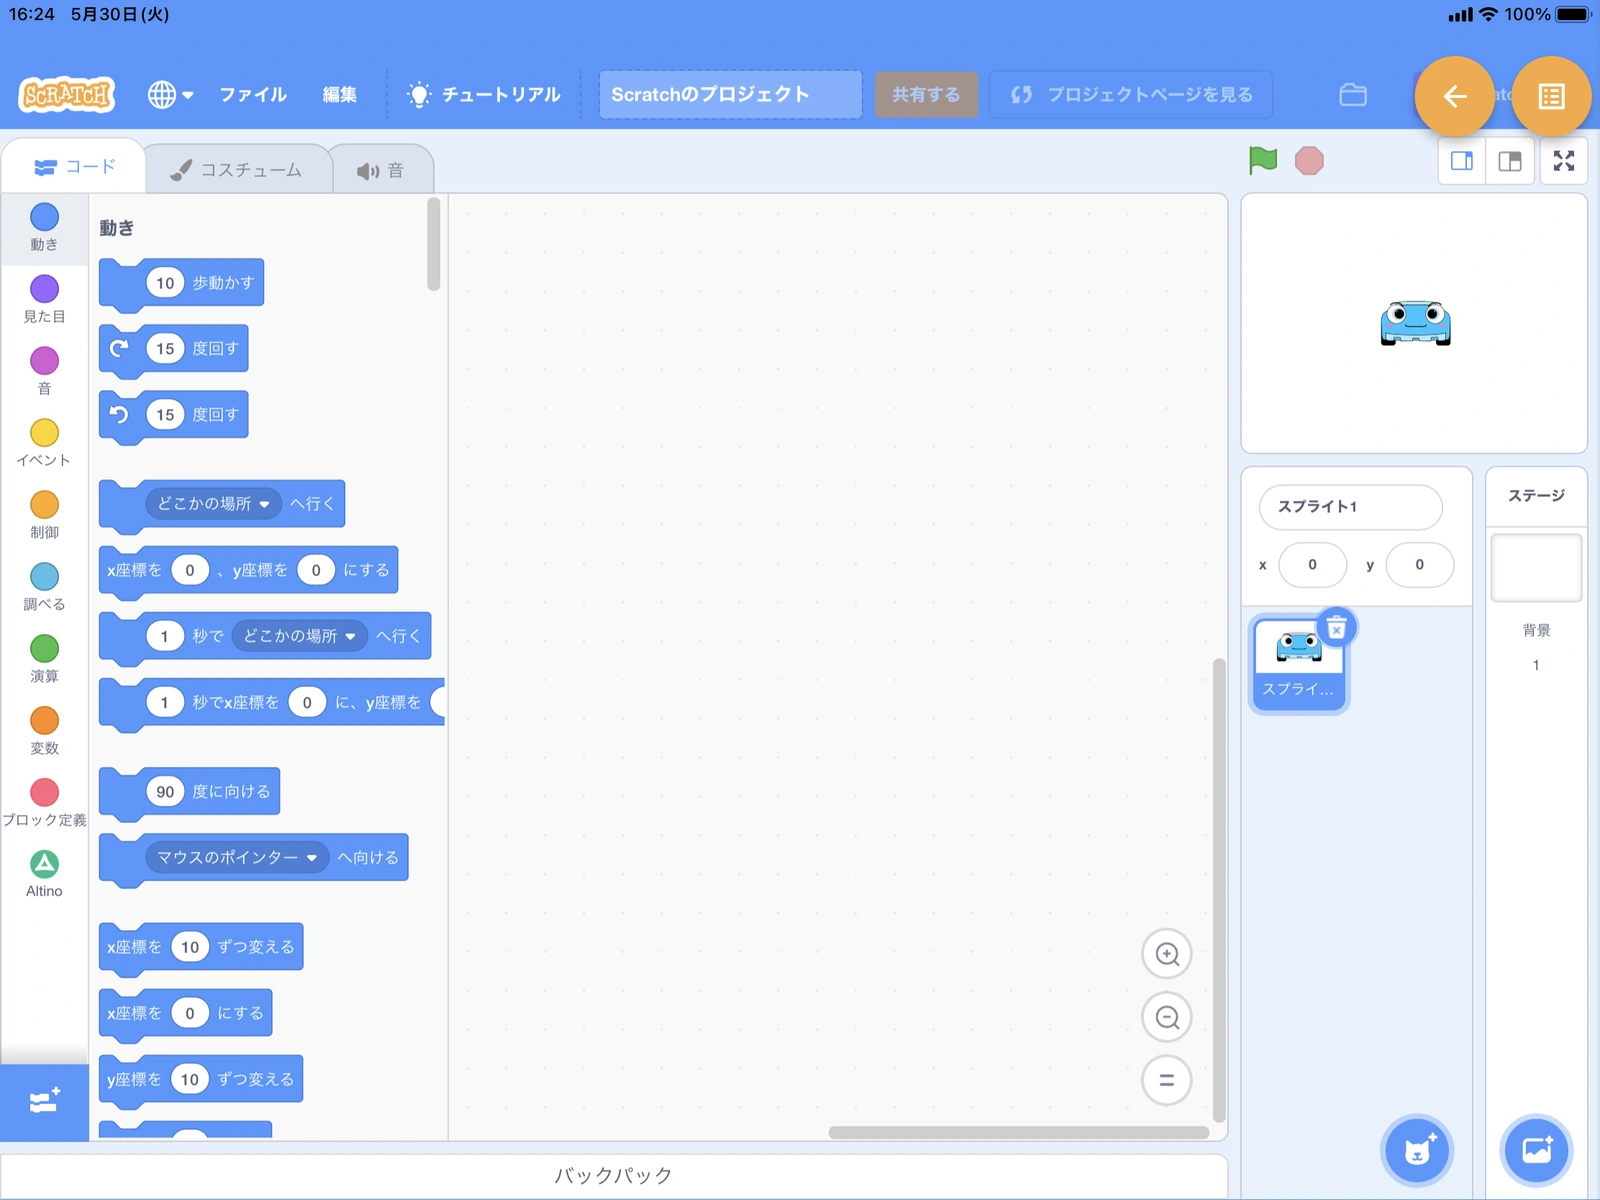Select the 見た目 block category
1600x1200 pixels.
point(44,300)
